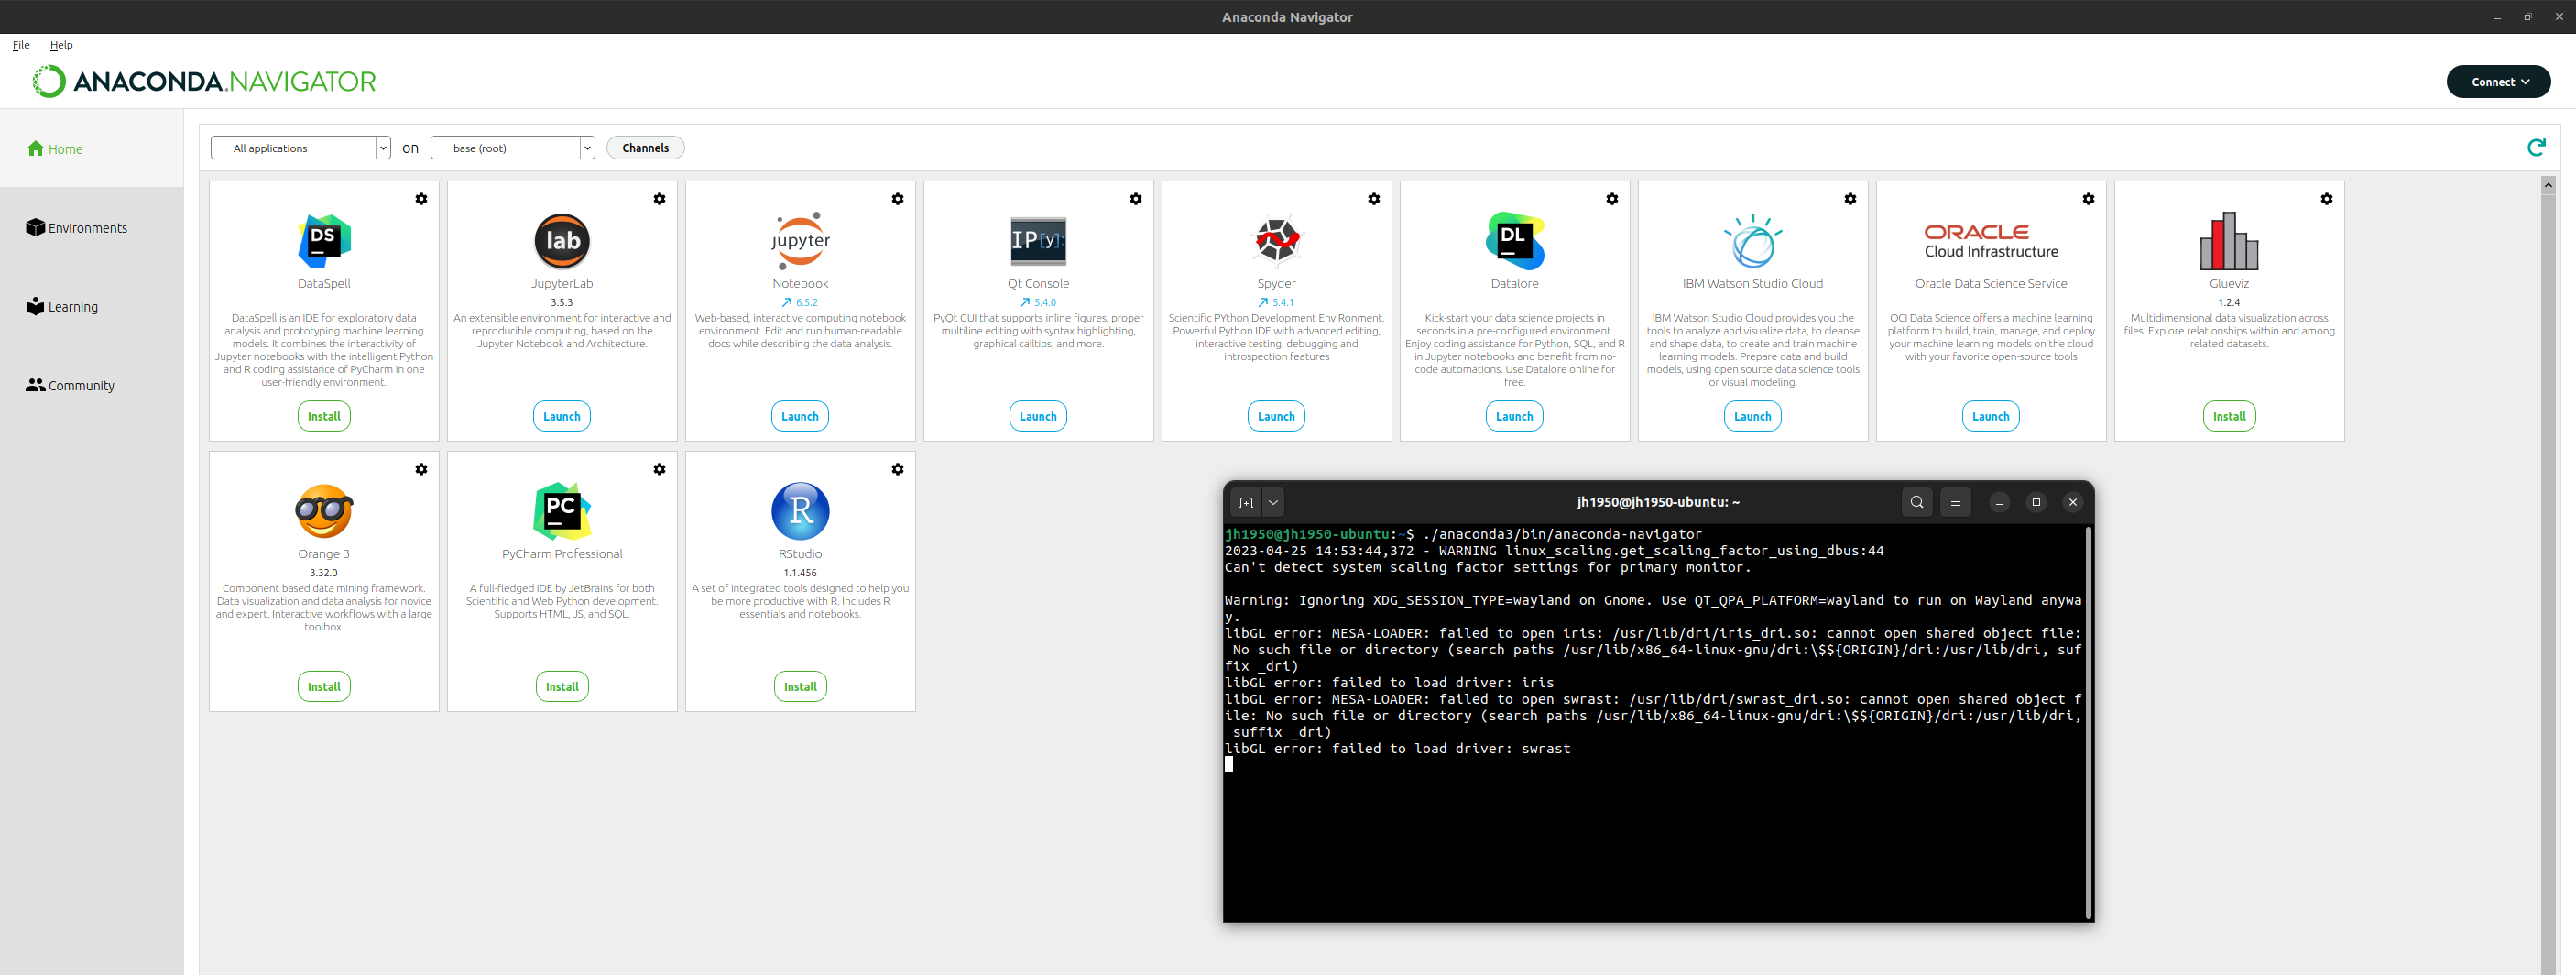Click the Glueviz 1.2.4 version text
Screen dimensions: 2576x975
pyautogui.click(x=2229, y=302)
